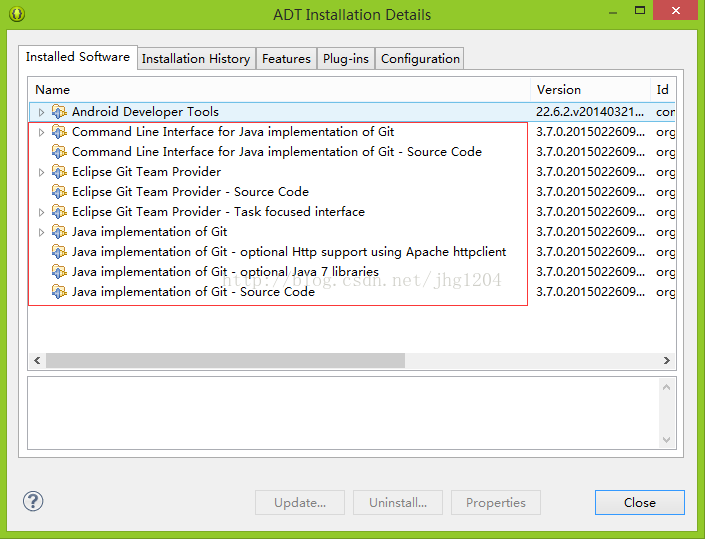Image resolution: width=705 pixels, height=539 pixels.
Task: Click the Java implementation of Git feature icon
Action: (59, 232)
